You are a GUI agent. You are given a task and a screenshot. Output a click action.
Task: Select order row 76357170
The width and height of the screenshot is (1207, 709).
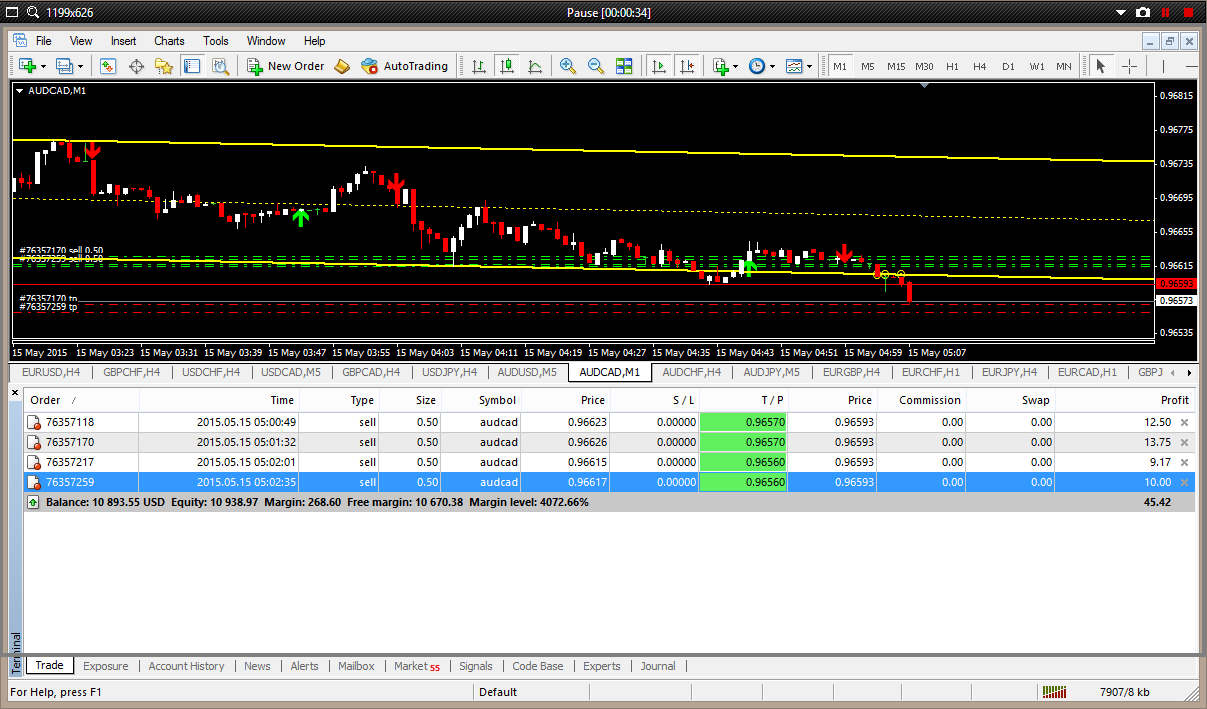pos(608,442)
